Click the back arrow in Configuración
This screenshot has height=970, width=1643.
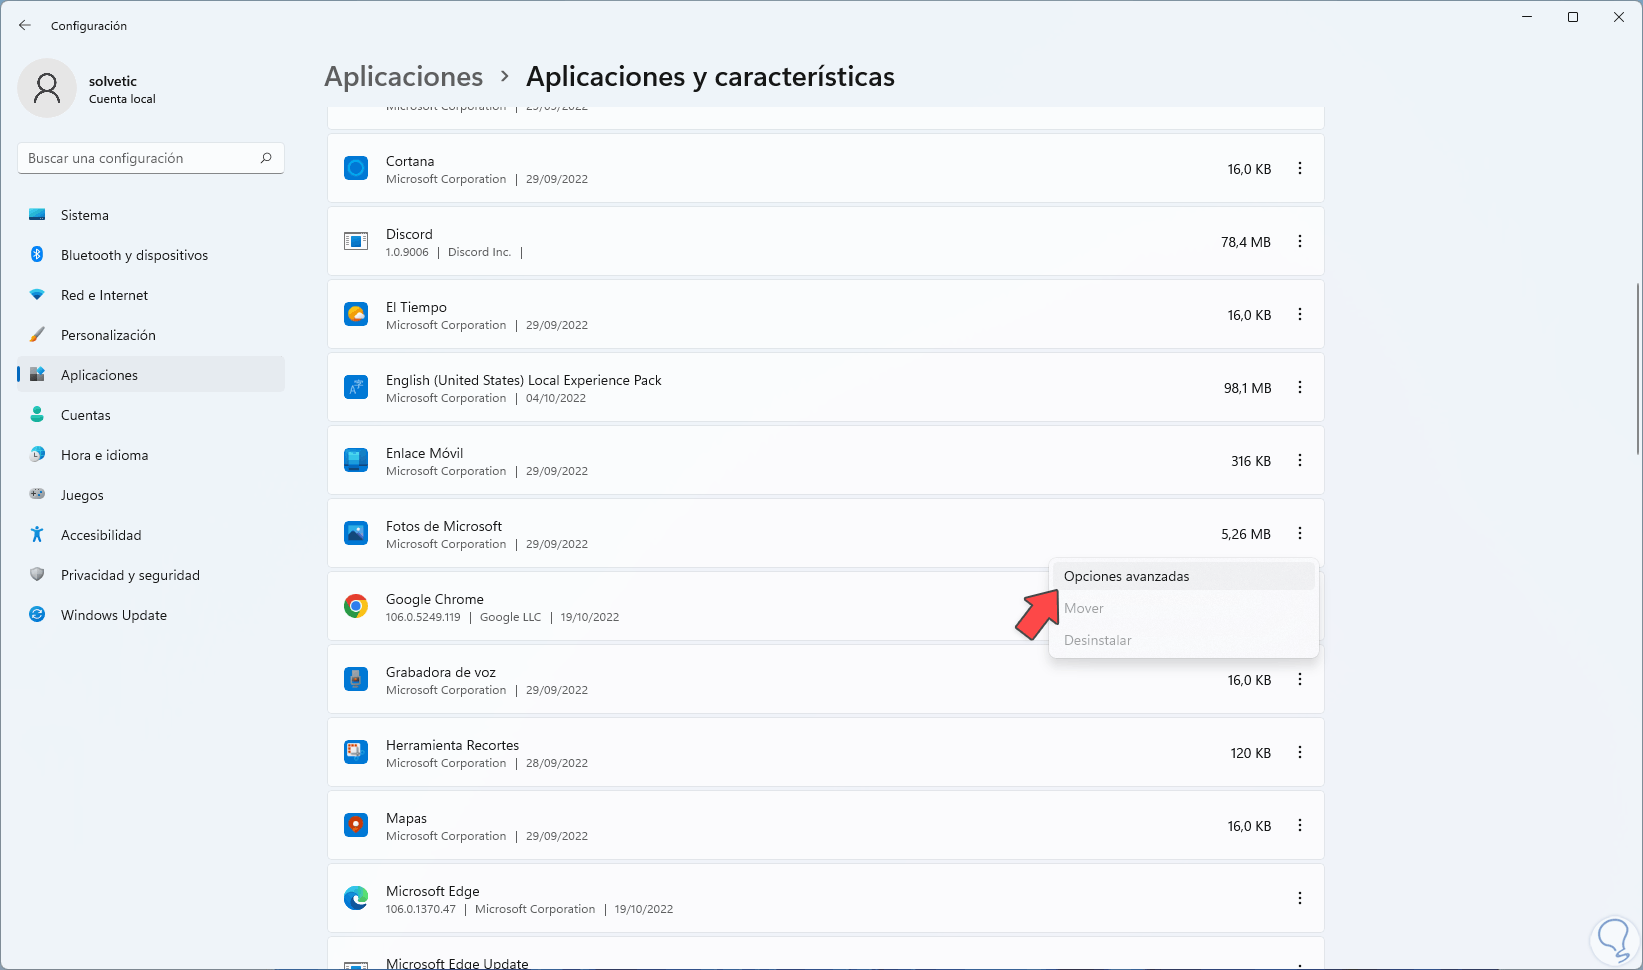(x=25, y=25)
